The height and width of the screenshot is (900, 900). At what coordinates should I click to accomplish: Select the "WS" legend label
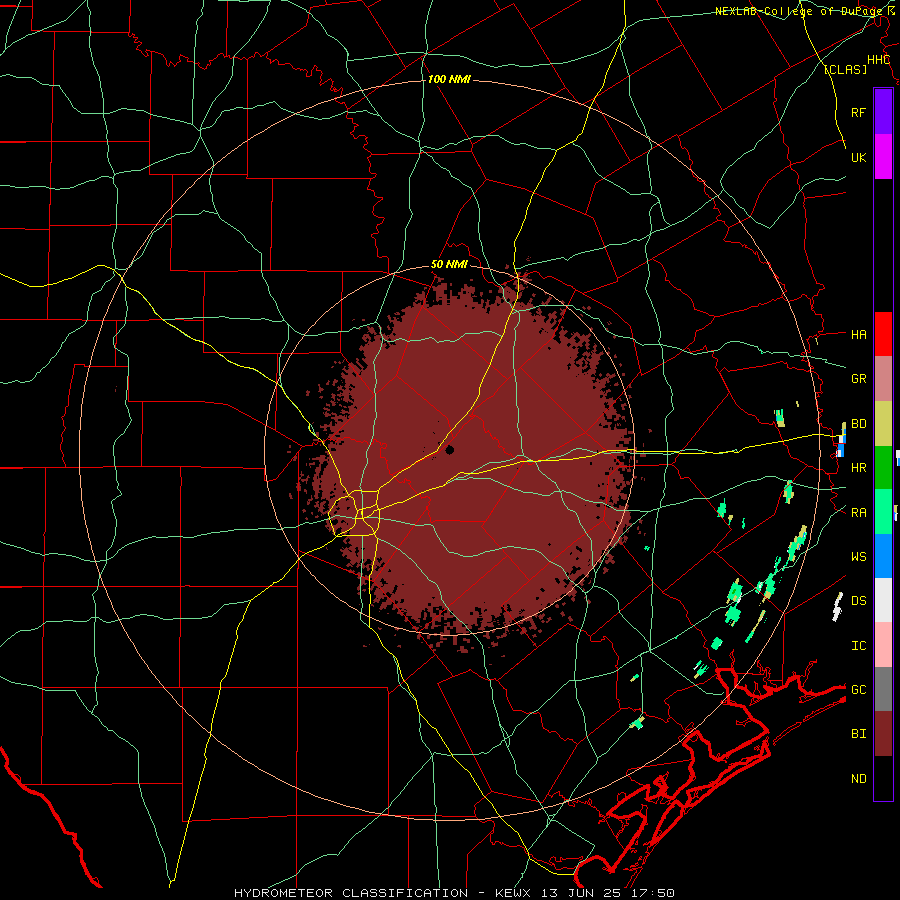click(858, 557)
